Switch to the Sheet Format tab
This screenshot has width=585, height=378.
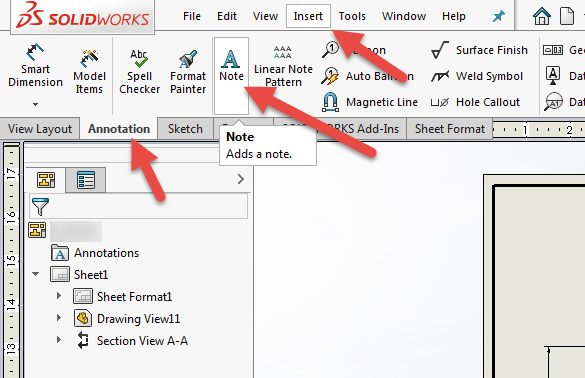tap(450, 129)
